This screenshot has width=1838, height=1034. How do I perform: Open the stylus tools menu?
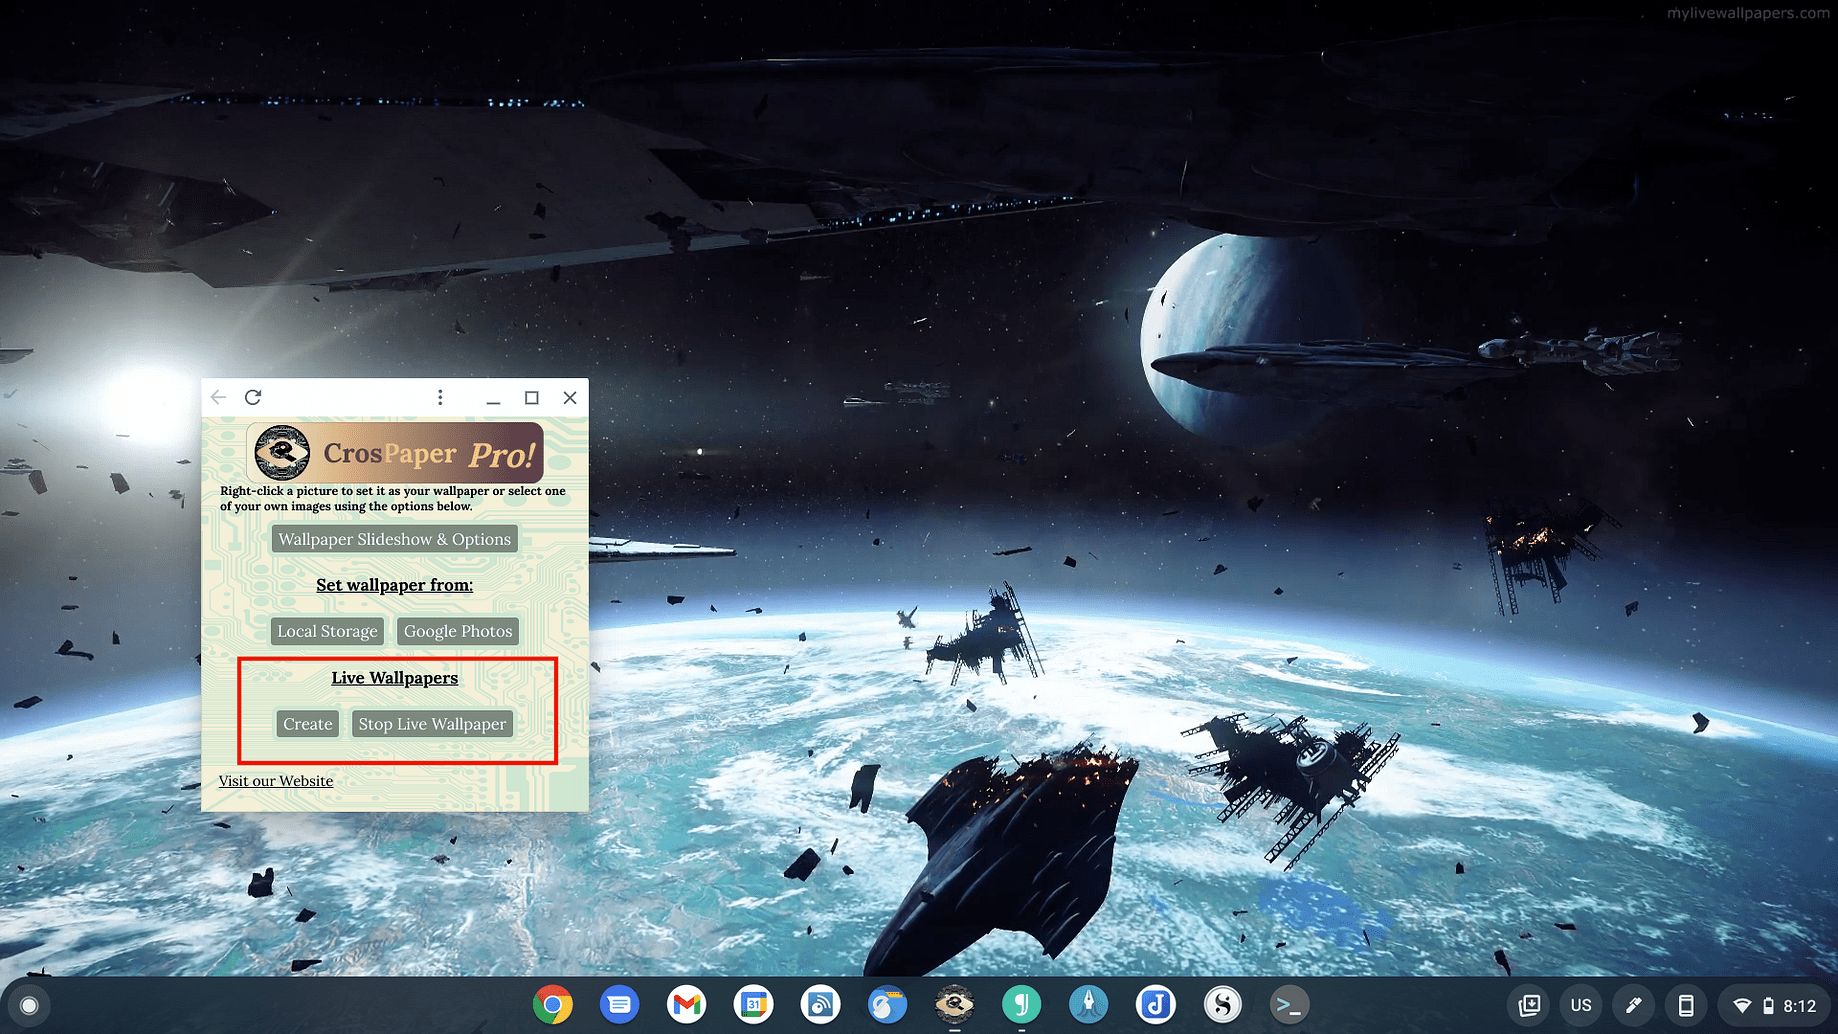tap(1634, 1005)
